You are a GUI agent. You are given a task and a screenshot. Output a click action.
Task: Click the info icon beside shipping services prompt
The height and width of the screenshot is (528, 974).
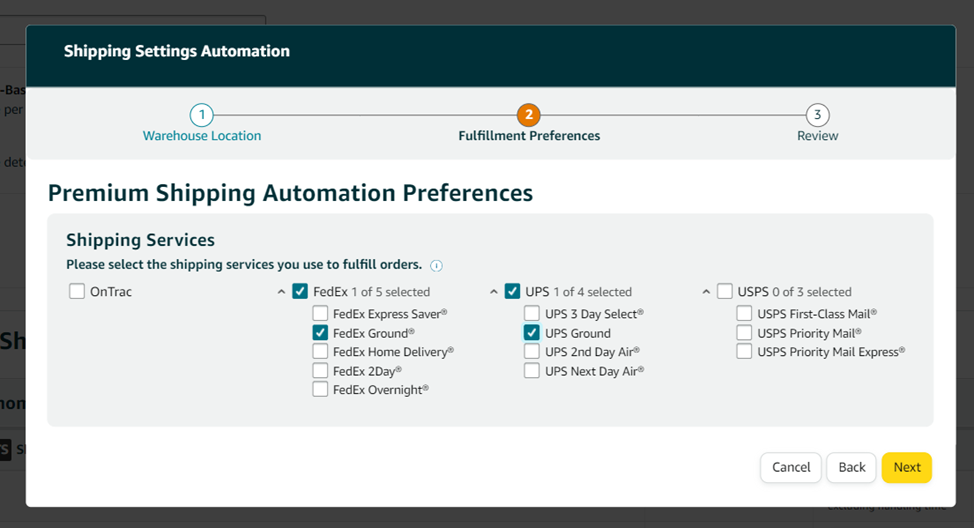click(436, 266)
